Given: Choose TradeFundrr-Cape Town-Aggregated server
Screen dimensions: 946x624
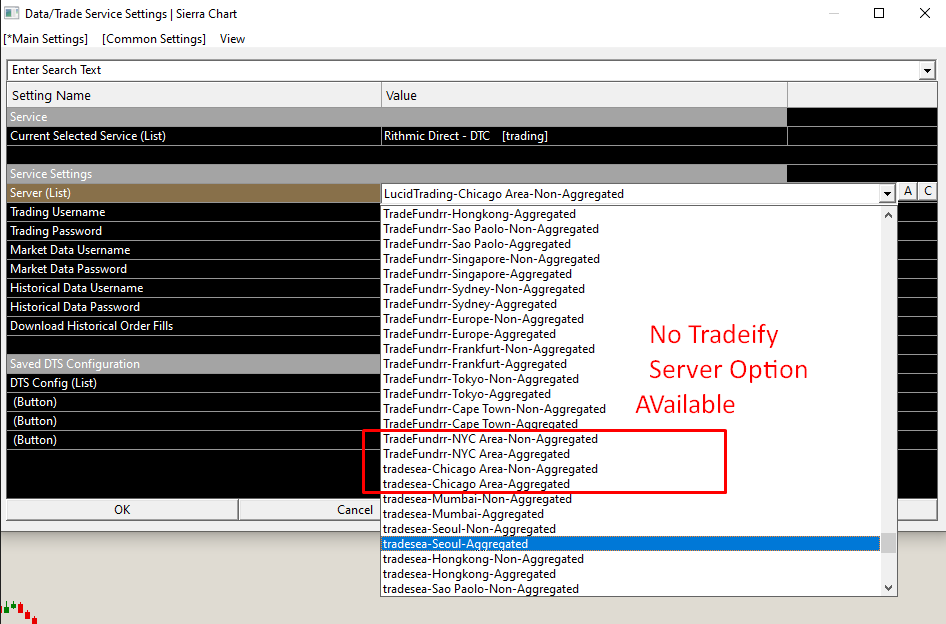Looking at the screenshot, I should [x=631, y=424].
